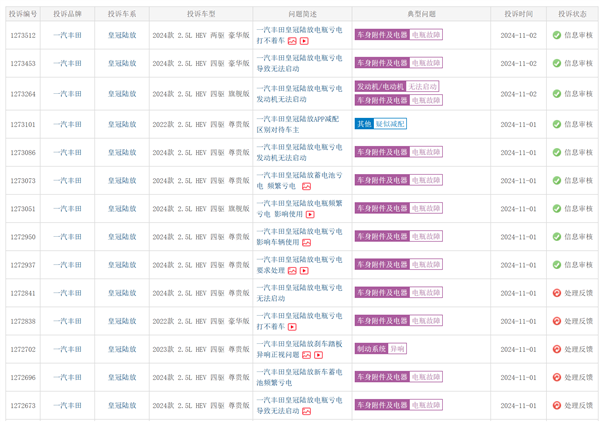Image resolution: width=600 pixels, height=422 pixels.
Task: Select complaint number 1273512 cell
Action: (x=23, y=35)
